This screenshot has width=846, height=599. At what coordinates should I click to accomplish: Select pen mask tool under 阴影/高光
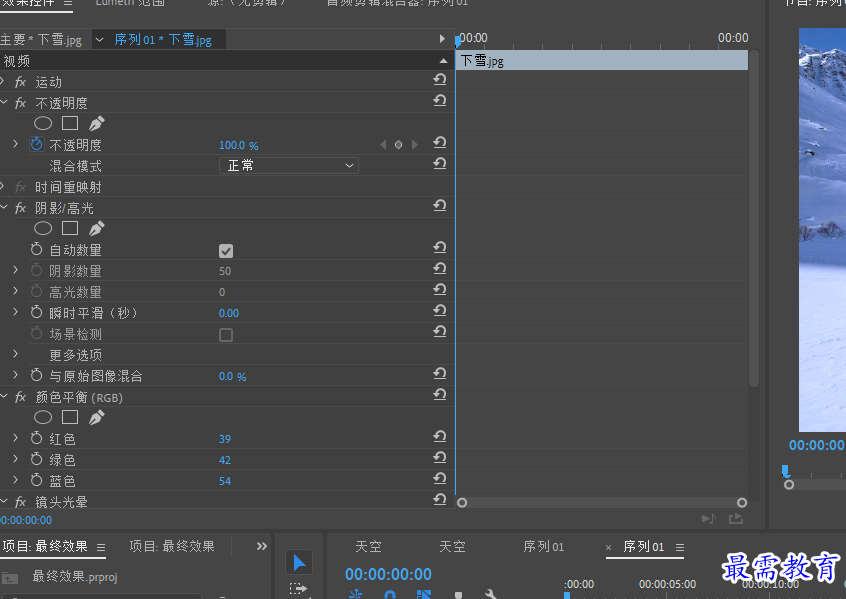click(96, 228)
